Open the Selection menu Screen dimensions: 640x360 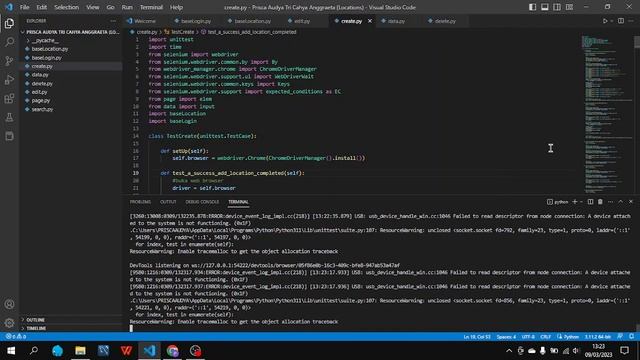pos(66,7)
